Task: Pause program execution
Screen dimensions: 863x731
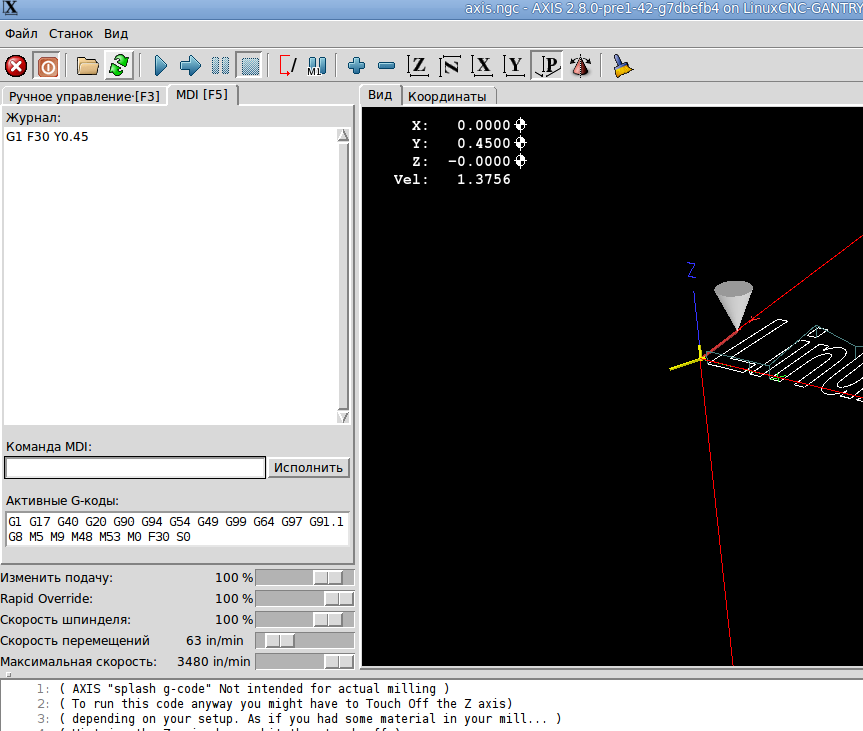Action: point(220,66)
